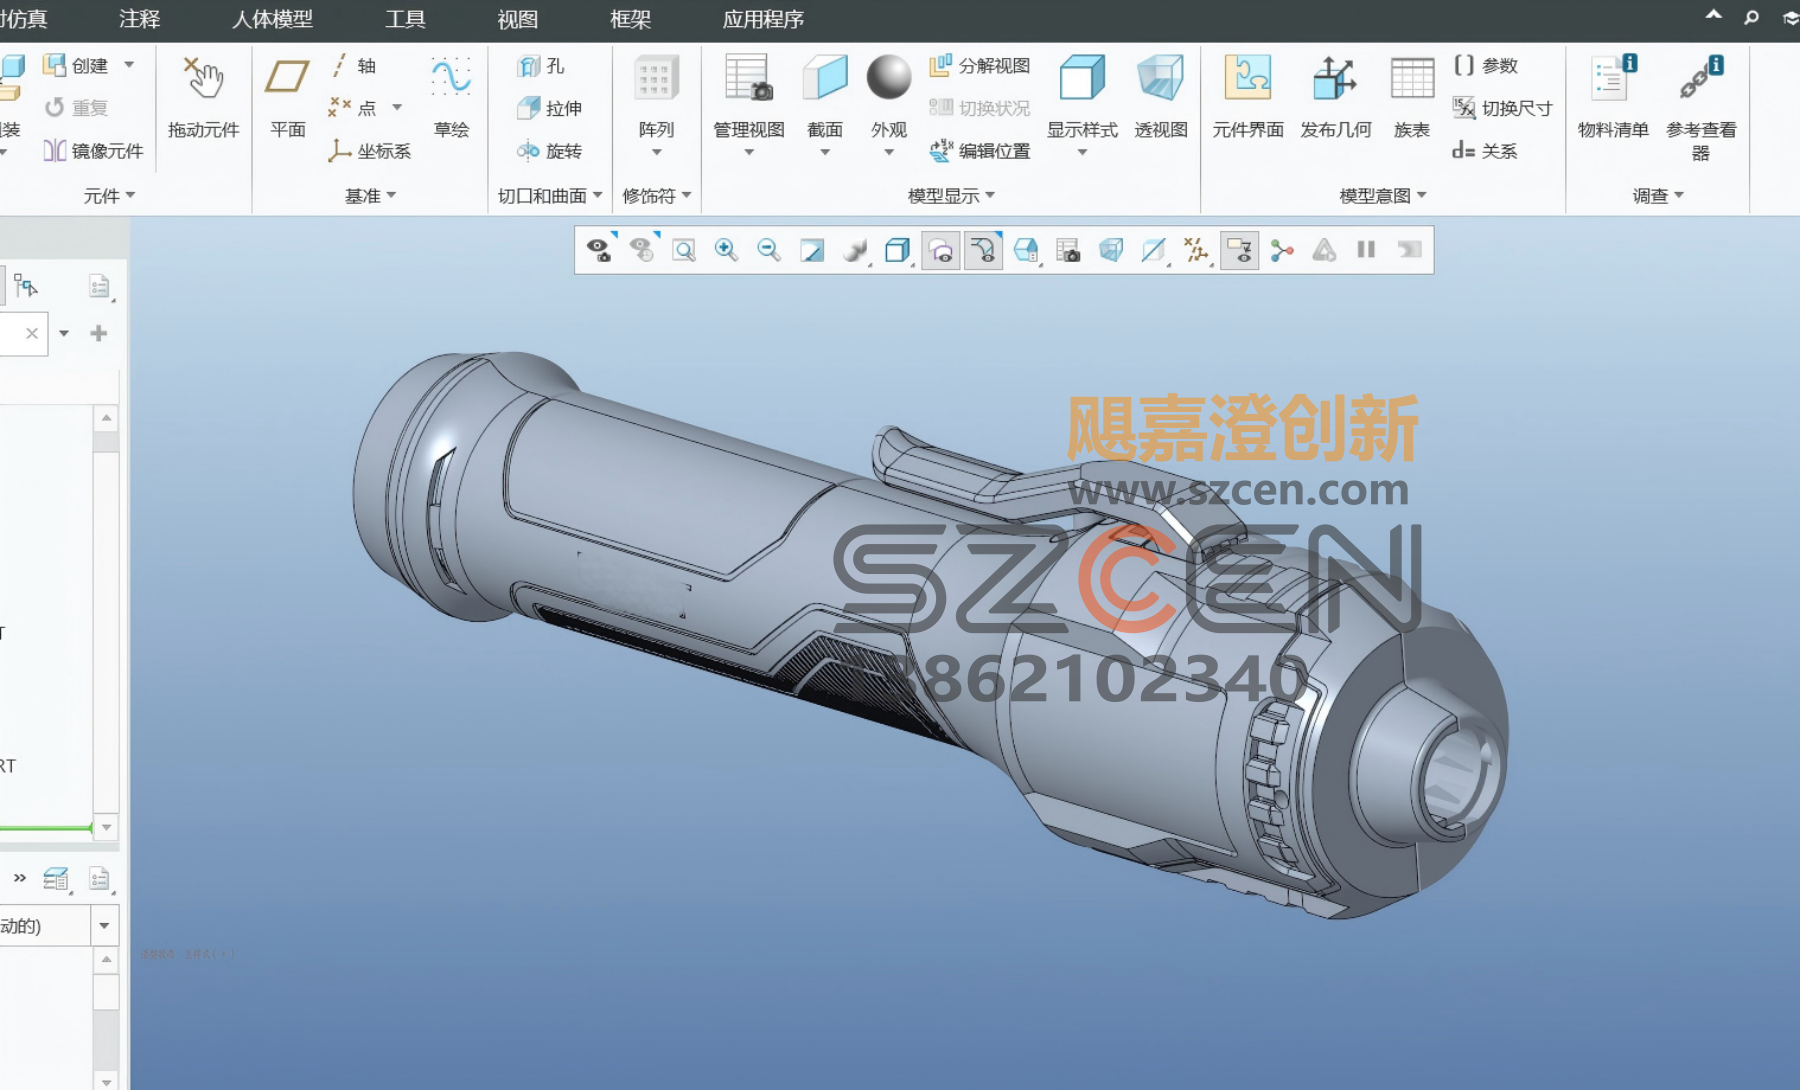Expand the 基准 group dropdown
The height and width of the screenshot is (1090, 1800).
tap(370, 196)
